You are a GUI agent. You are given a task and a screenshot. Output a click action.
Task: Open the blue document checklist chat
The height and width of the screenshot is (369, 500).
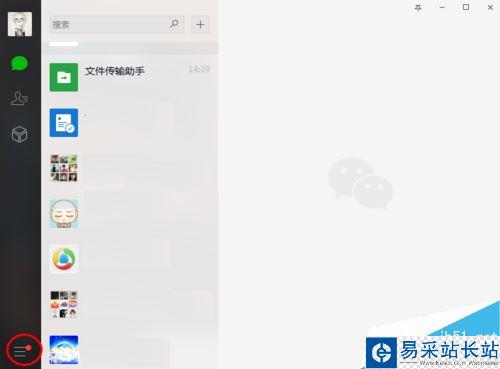[x=130, y=123]
